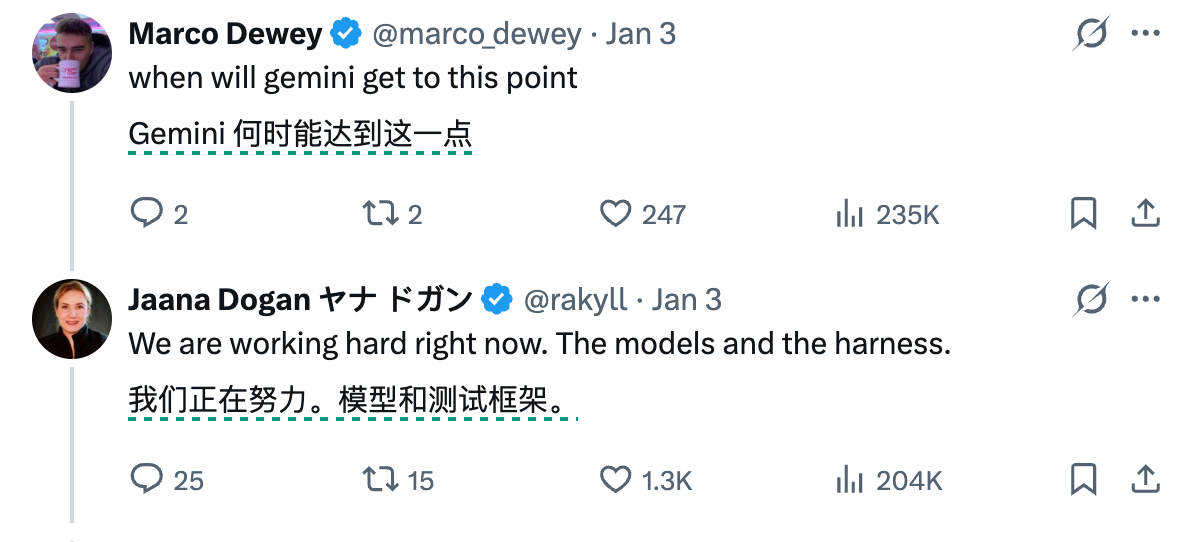Like Marco Dewey's tweet
The height and width of the screenshot is (542, 1186).
(x=615, y=213)
